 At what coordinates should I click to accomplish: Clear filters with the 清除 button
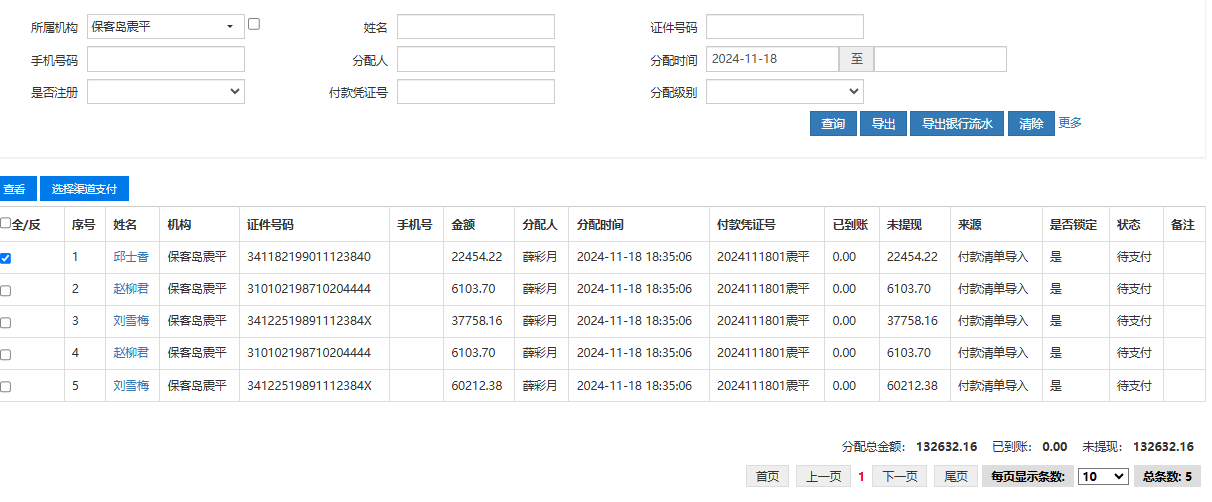click(1031, 124)
